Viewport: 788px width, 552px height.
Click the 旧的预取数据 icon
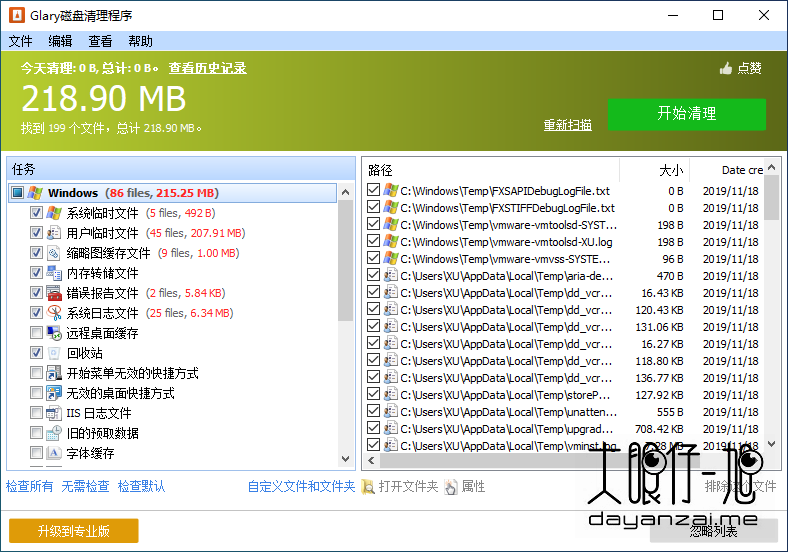(x=54, y=433)
